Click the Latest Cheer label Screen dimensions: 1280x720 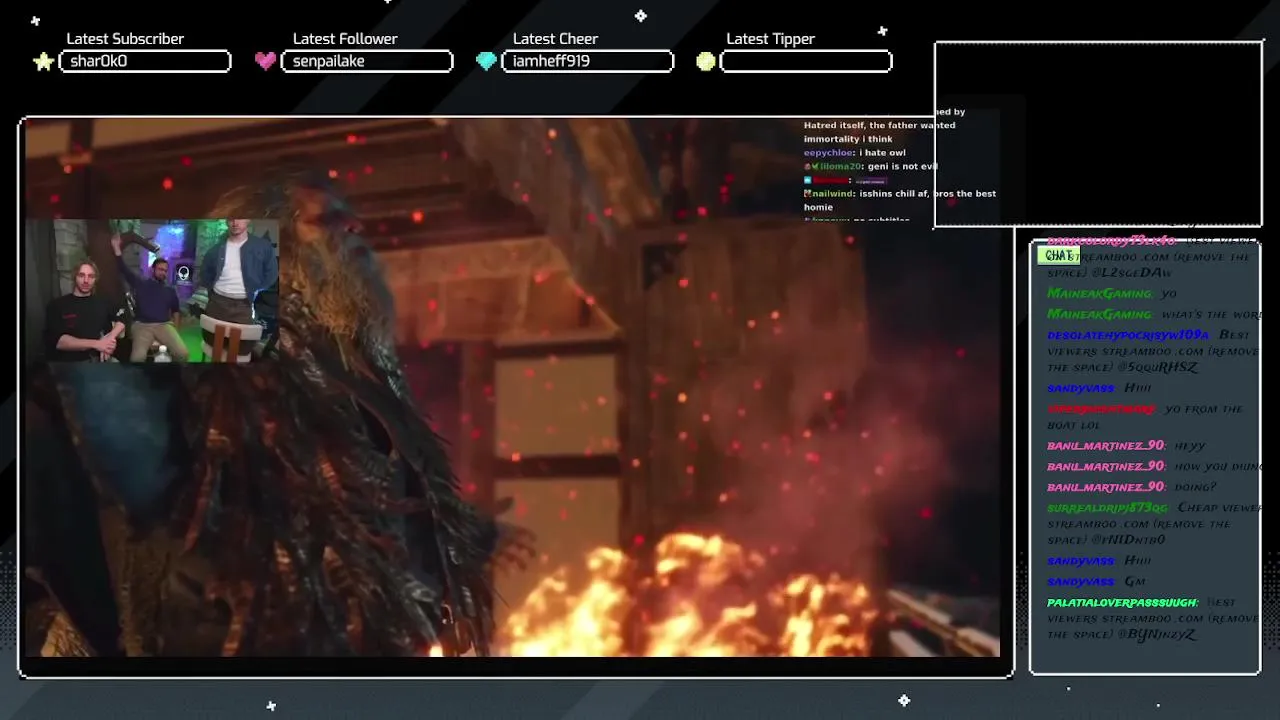555,39
